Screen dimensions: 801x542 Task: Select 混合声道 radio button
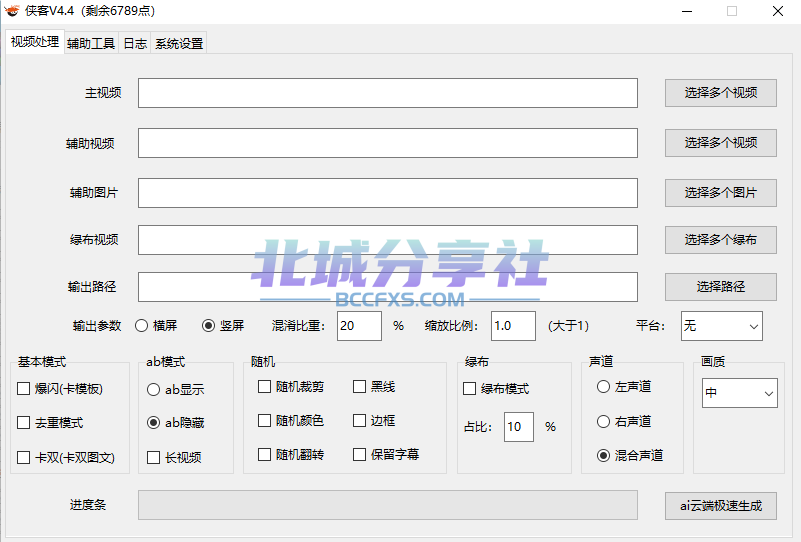(x=603, y=455)
